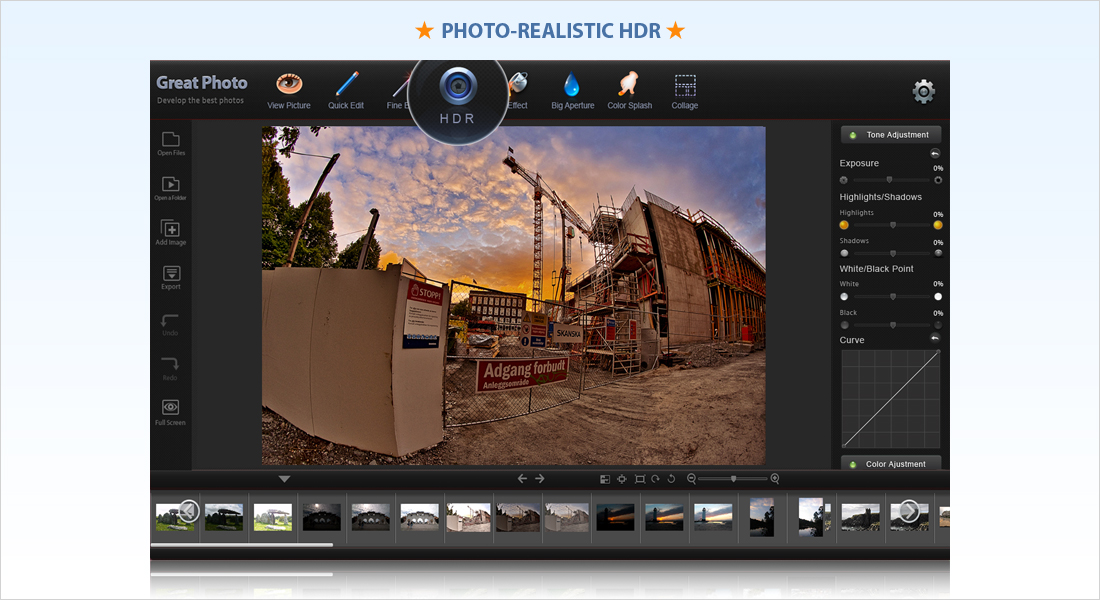Click the thumbnail strip scrollbar

(x=241, y=545)
